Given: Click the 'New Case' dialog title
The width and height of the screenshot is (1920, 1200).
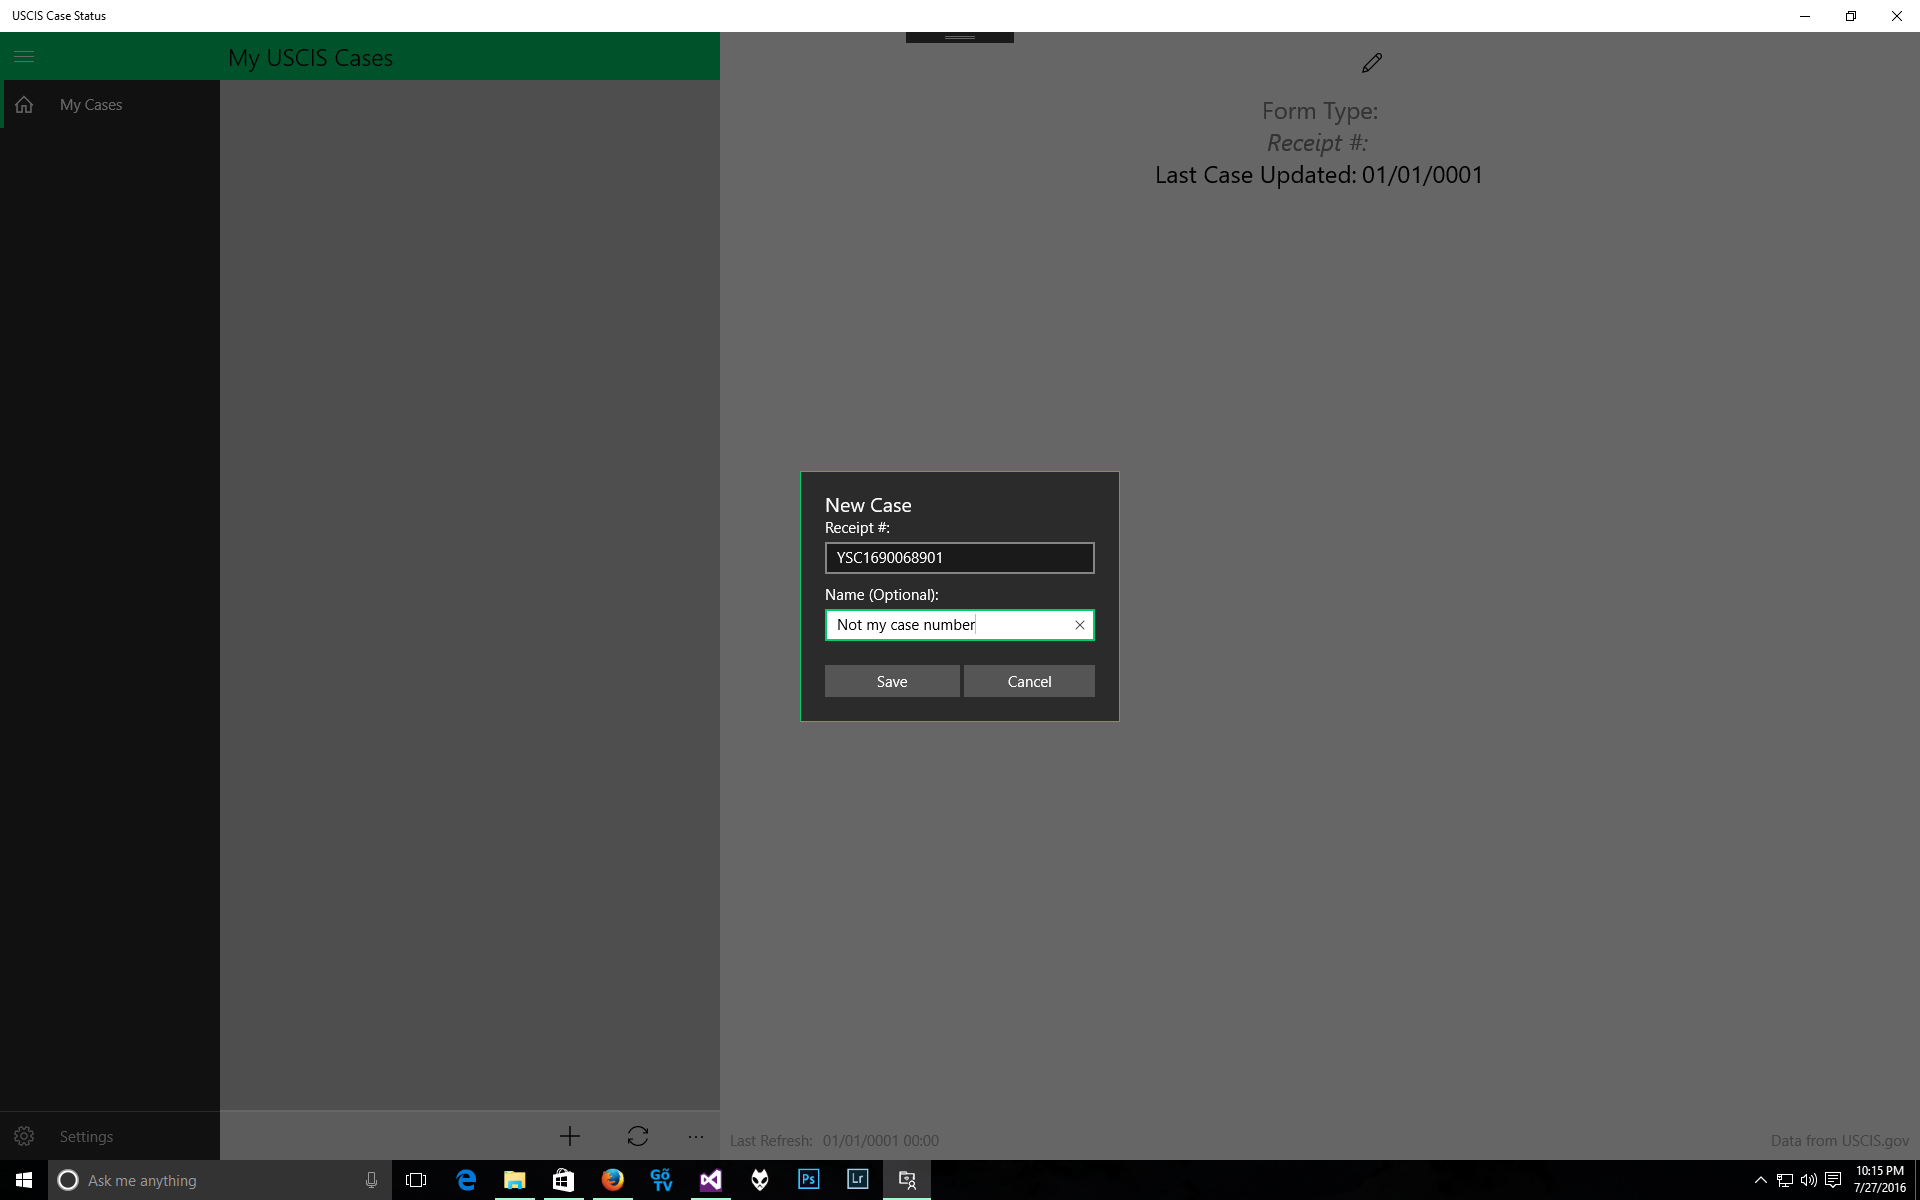Looking at the screenshot, I should (868, 505).
